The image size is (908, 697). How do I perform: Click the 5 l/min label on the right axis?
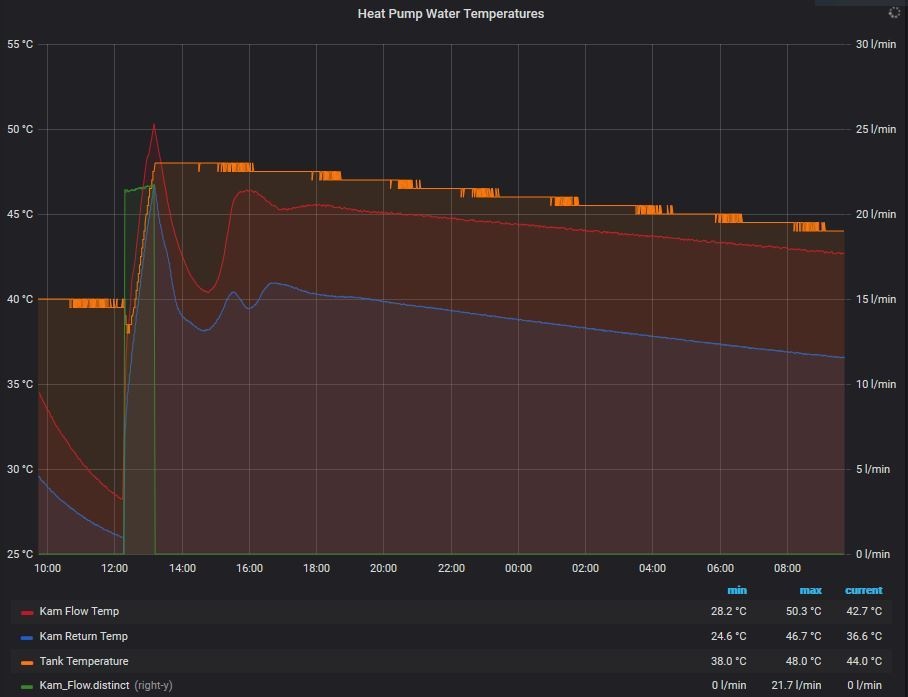pyautogui.click(x=873, y=469)
